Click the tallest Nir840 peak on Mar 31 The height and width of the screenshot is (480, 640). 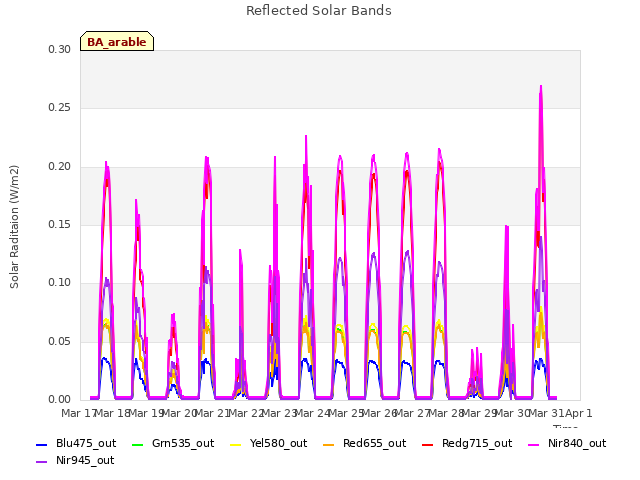click(541, 86)
